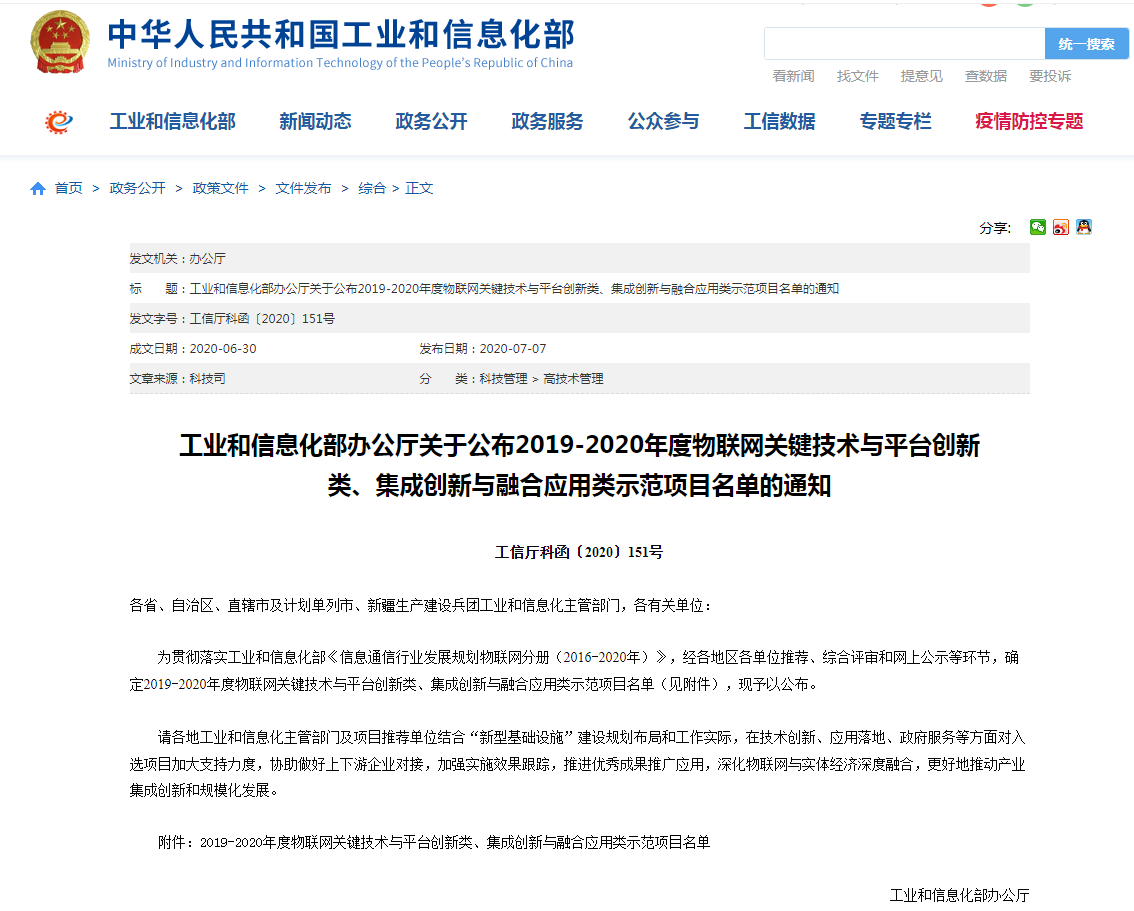Click the 成文日期：2020-06-30 text
Screen dimensions: 1134x911
coord(193,348)
